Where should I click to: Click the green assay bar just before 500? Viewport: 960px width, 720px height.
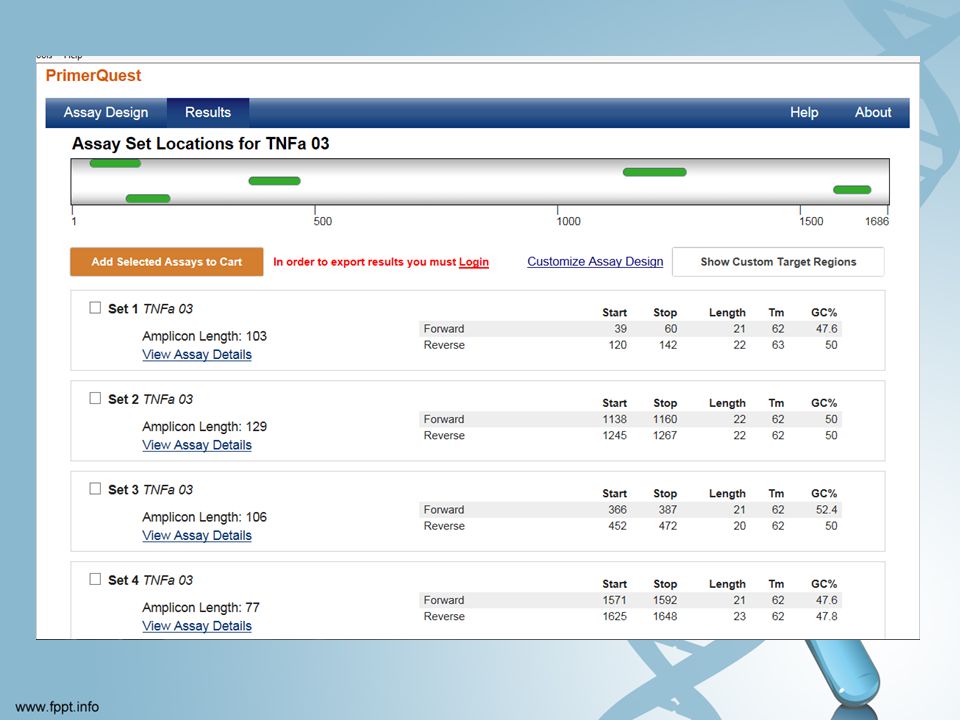(x=274, y=181)
